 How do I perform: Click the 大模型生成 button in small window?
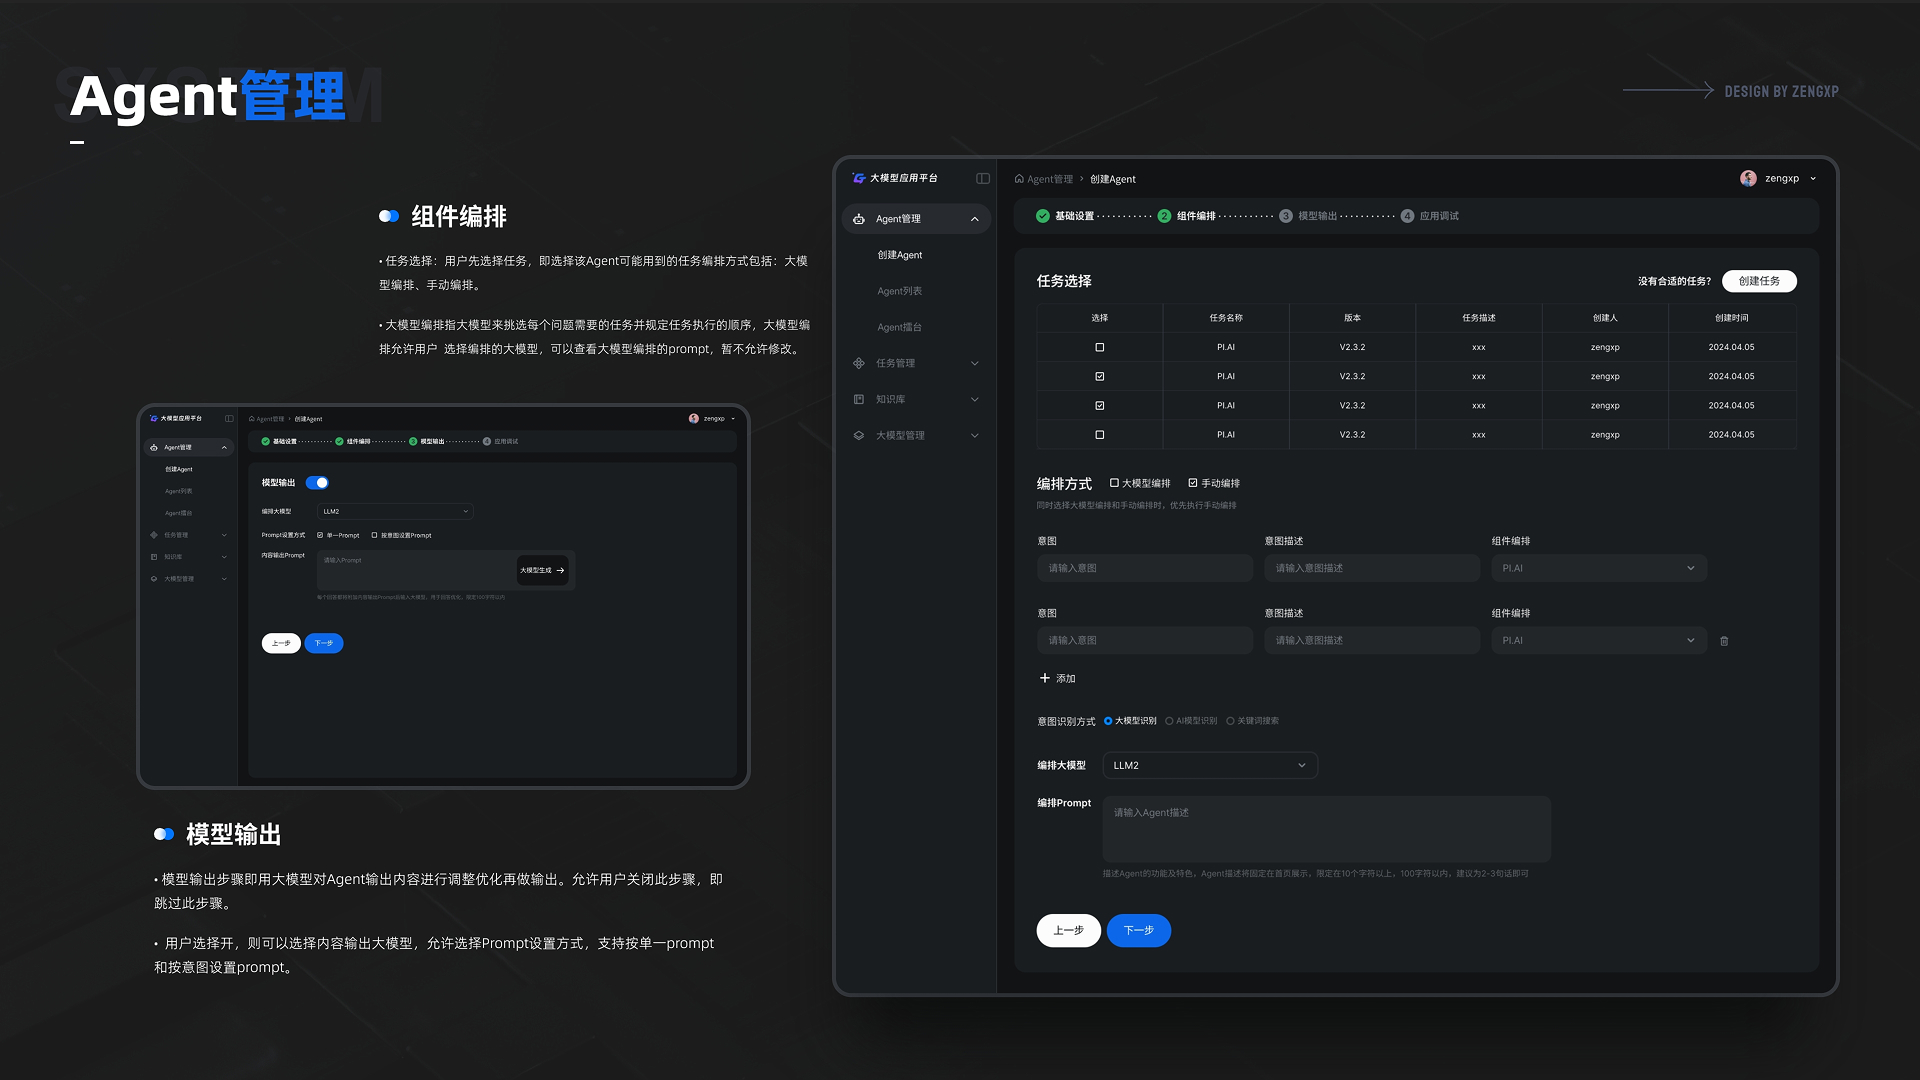542,570
